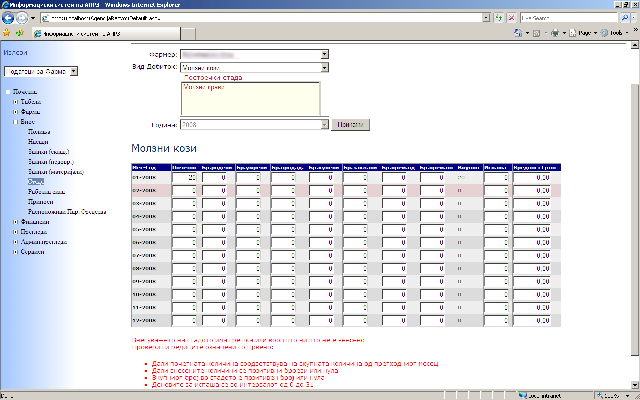
Task: Open the farm dropdown at top of form
Action: 324,54
